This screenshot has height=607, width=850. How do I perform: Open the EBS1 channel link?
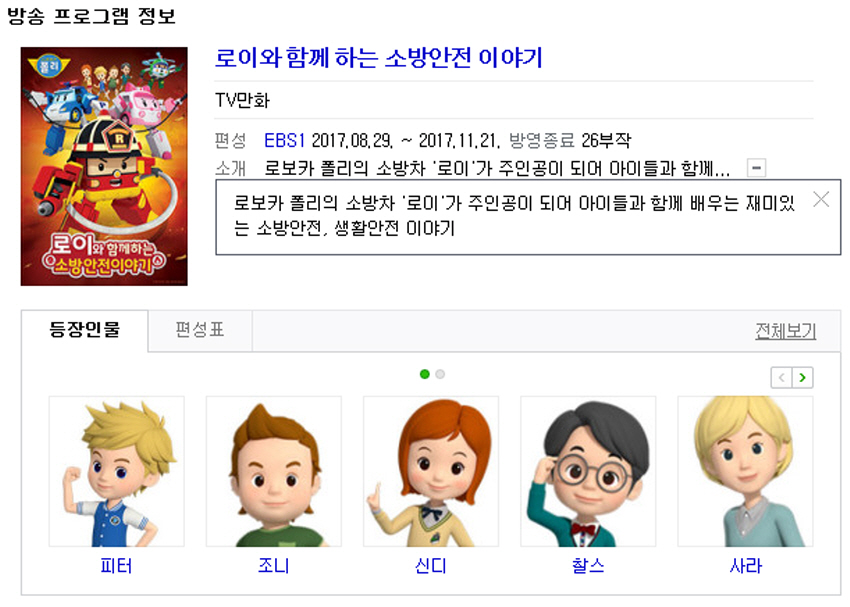point(284,141)
